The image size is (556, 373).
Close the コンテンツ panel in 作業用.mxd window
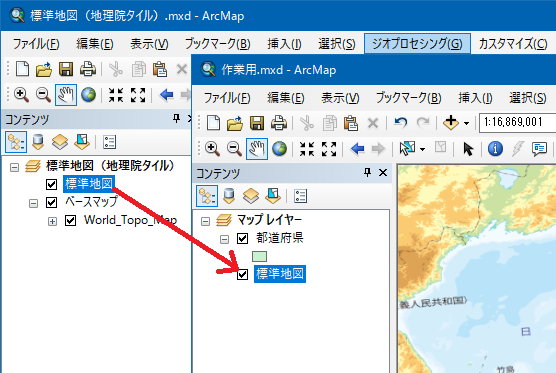(x=383, y=173)
